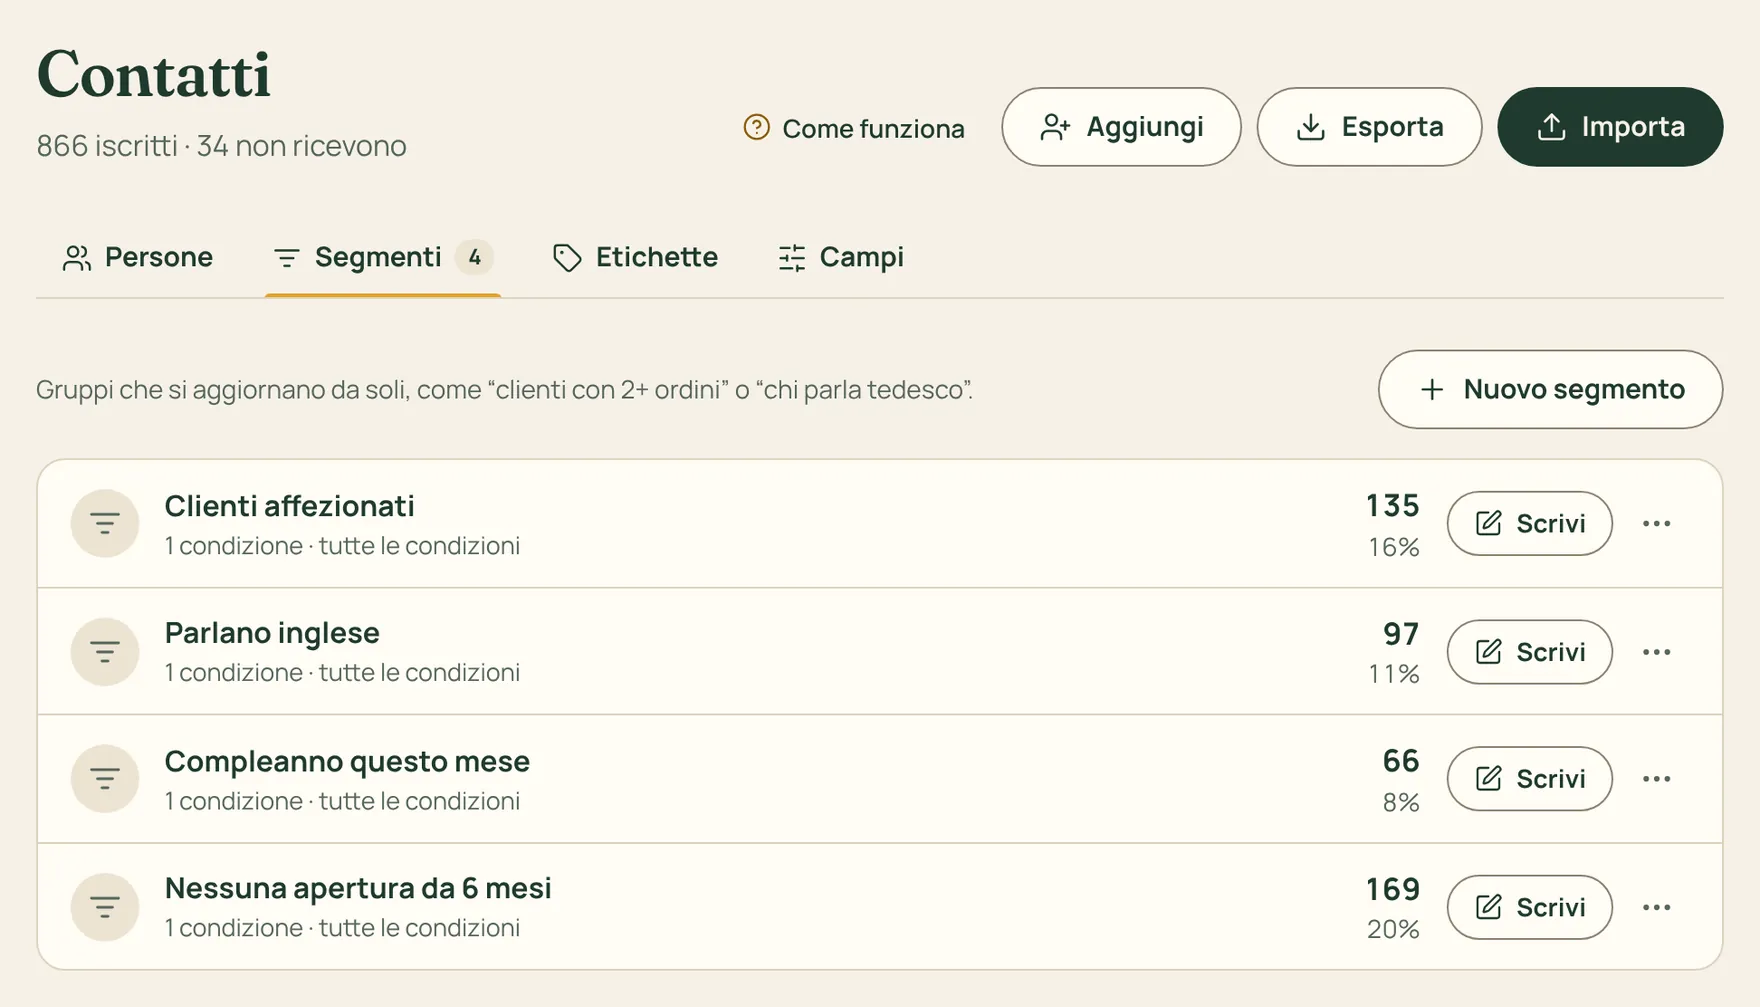Write to Clienti affezionati with Scrivi
The height and width of the screenshot is (1007, 1760).
pos(1529,523)
